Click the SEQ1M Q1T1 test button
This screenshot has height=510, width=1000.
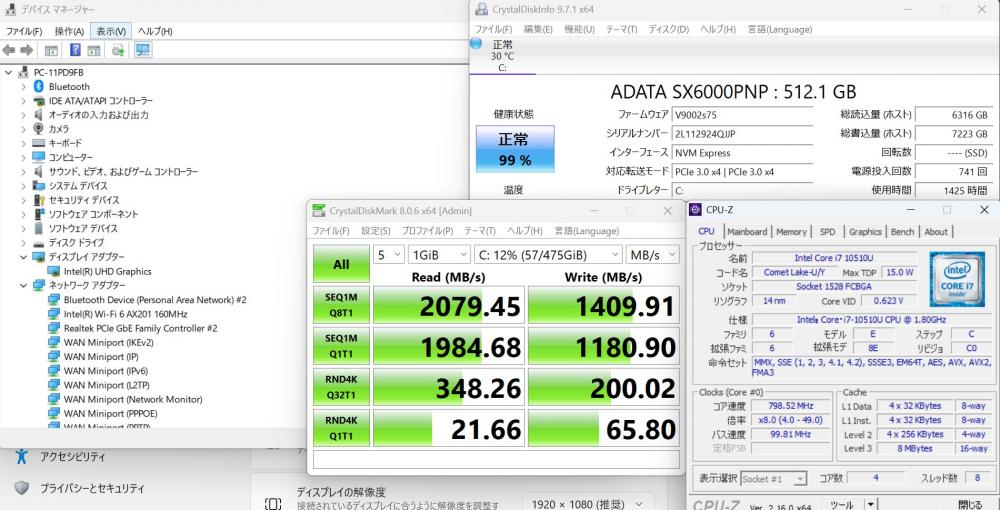tap(341, 346)
